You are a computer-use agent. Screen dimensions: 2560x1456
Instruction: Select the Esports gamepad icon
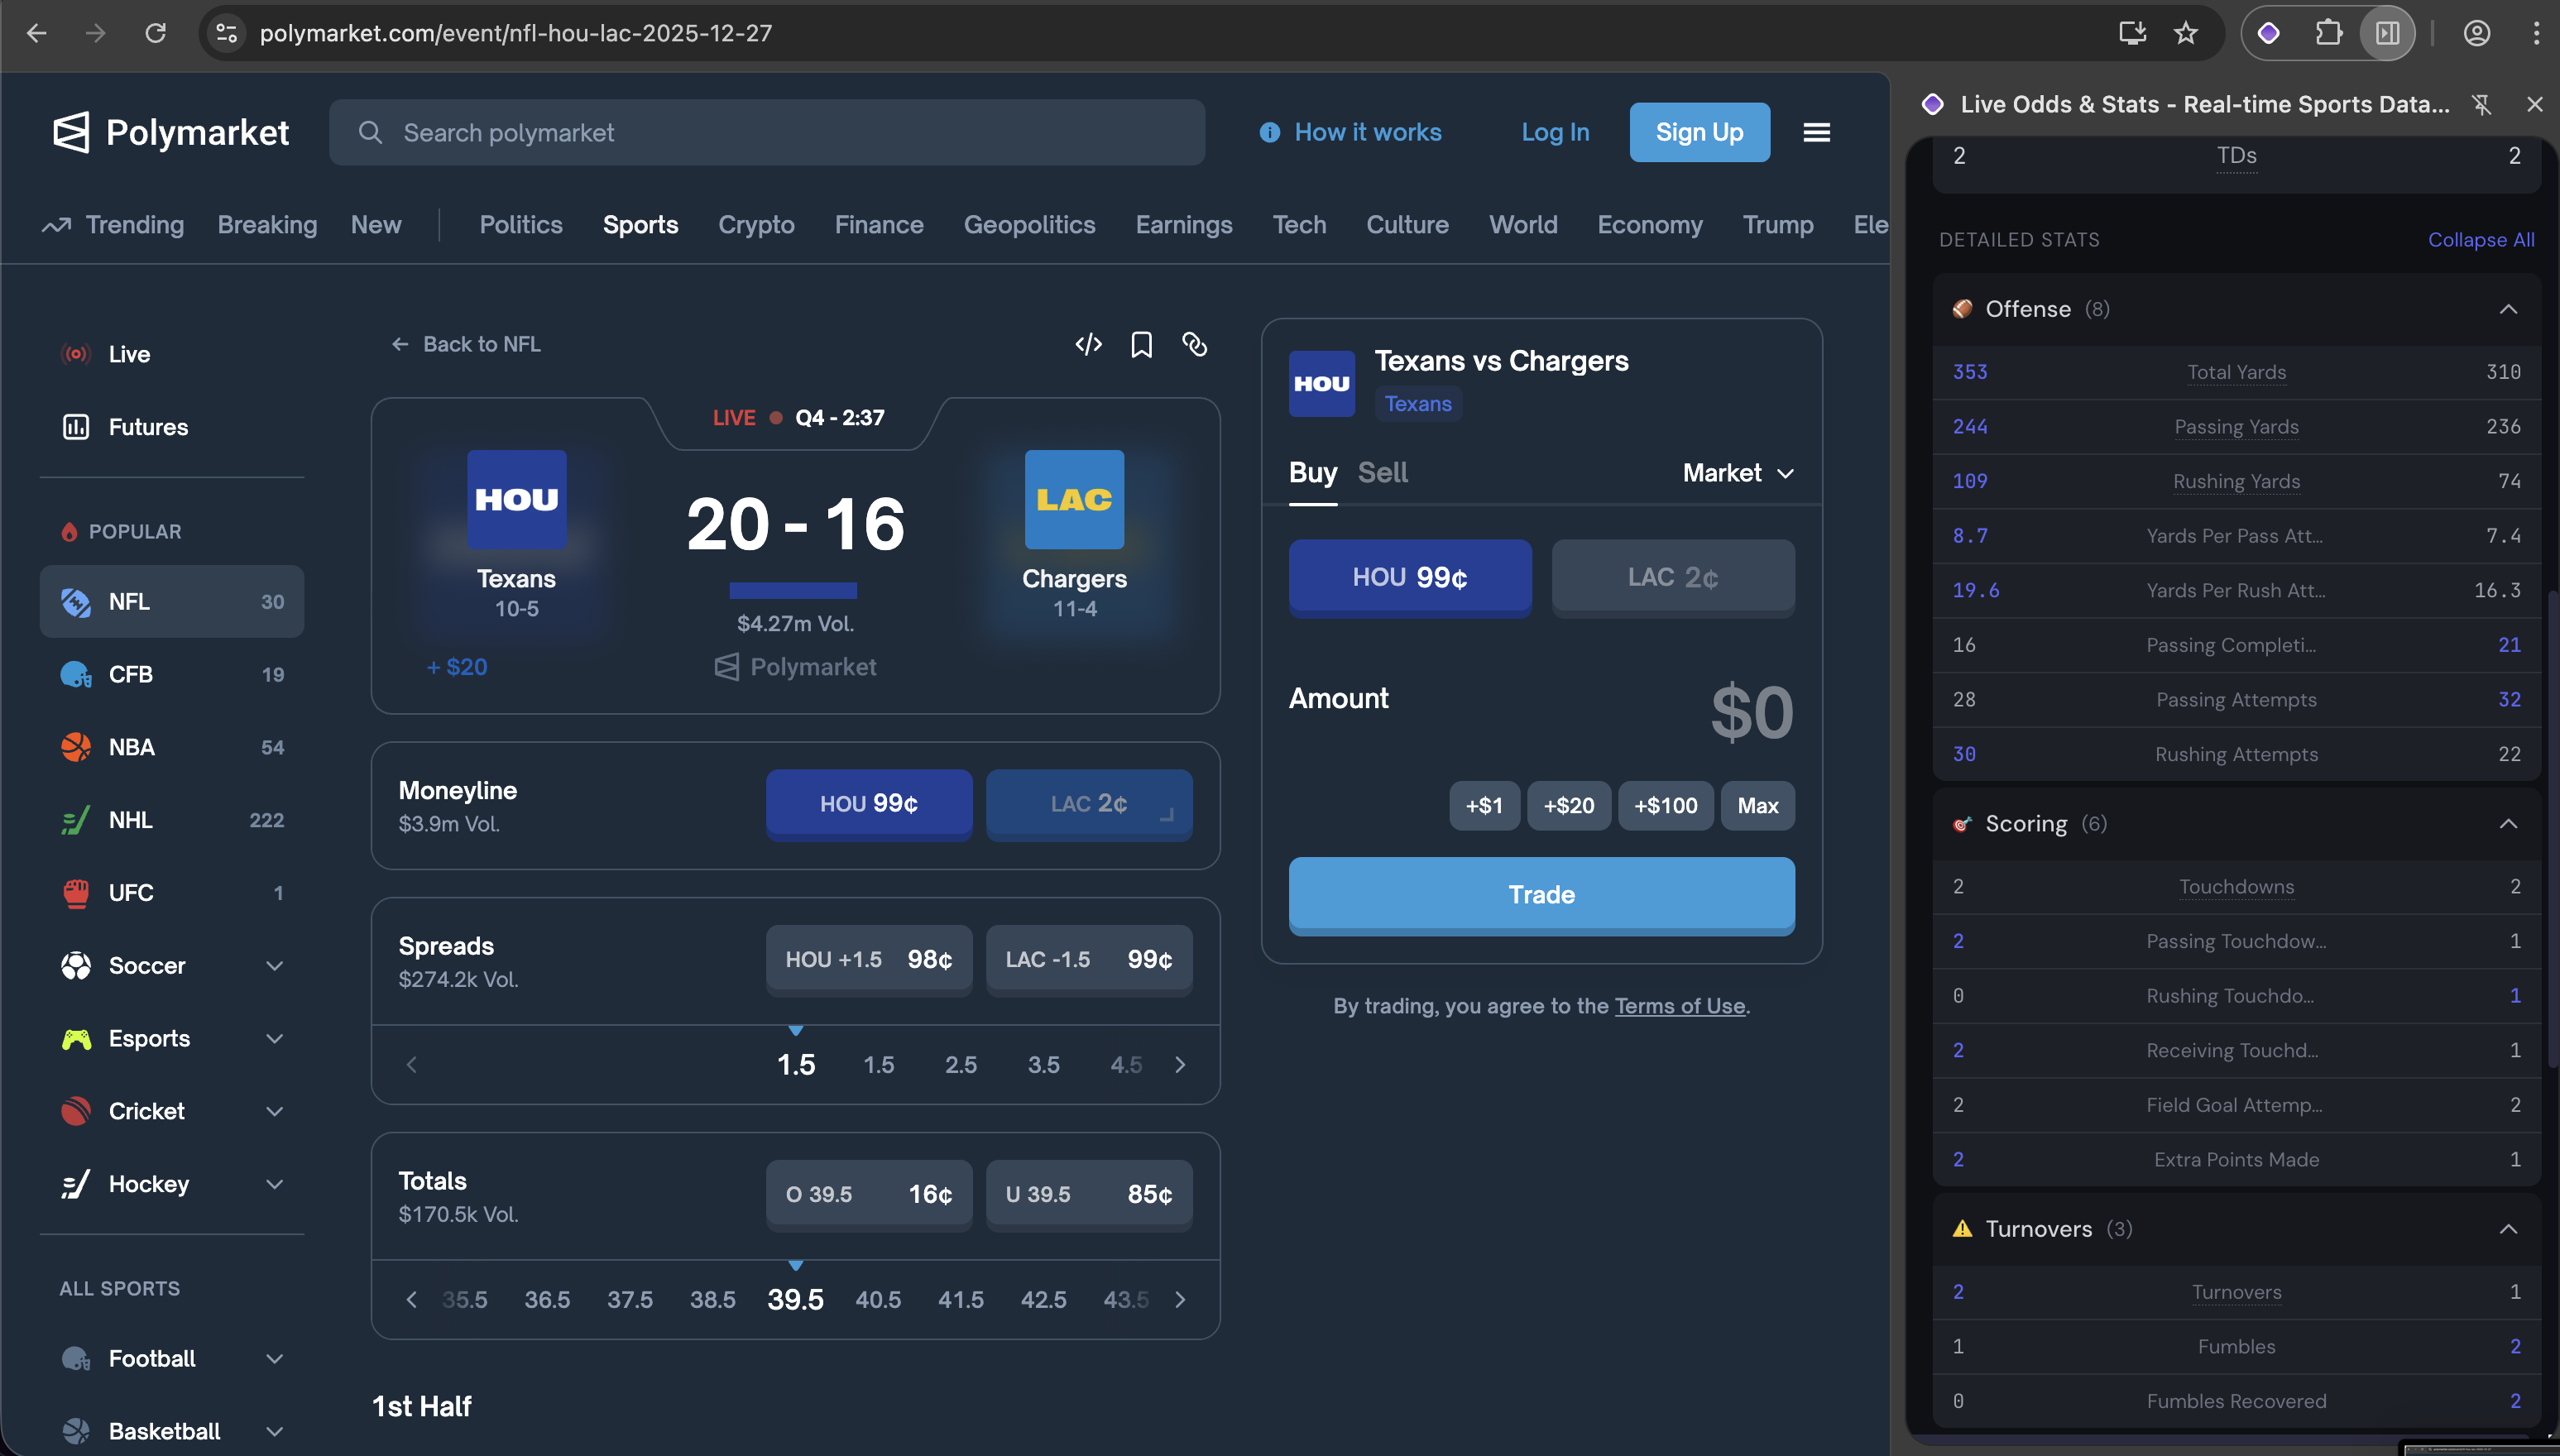(x=75, y=1038)
